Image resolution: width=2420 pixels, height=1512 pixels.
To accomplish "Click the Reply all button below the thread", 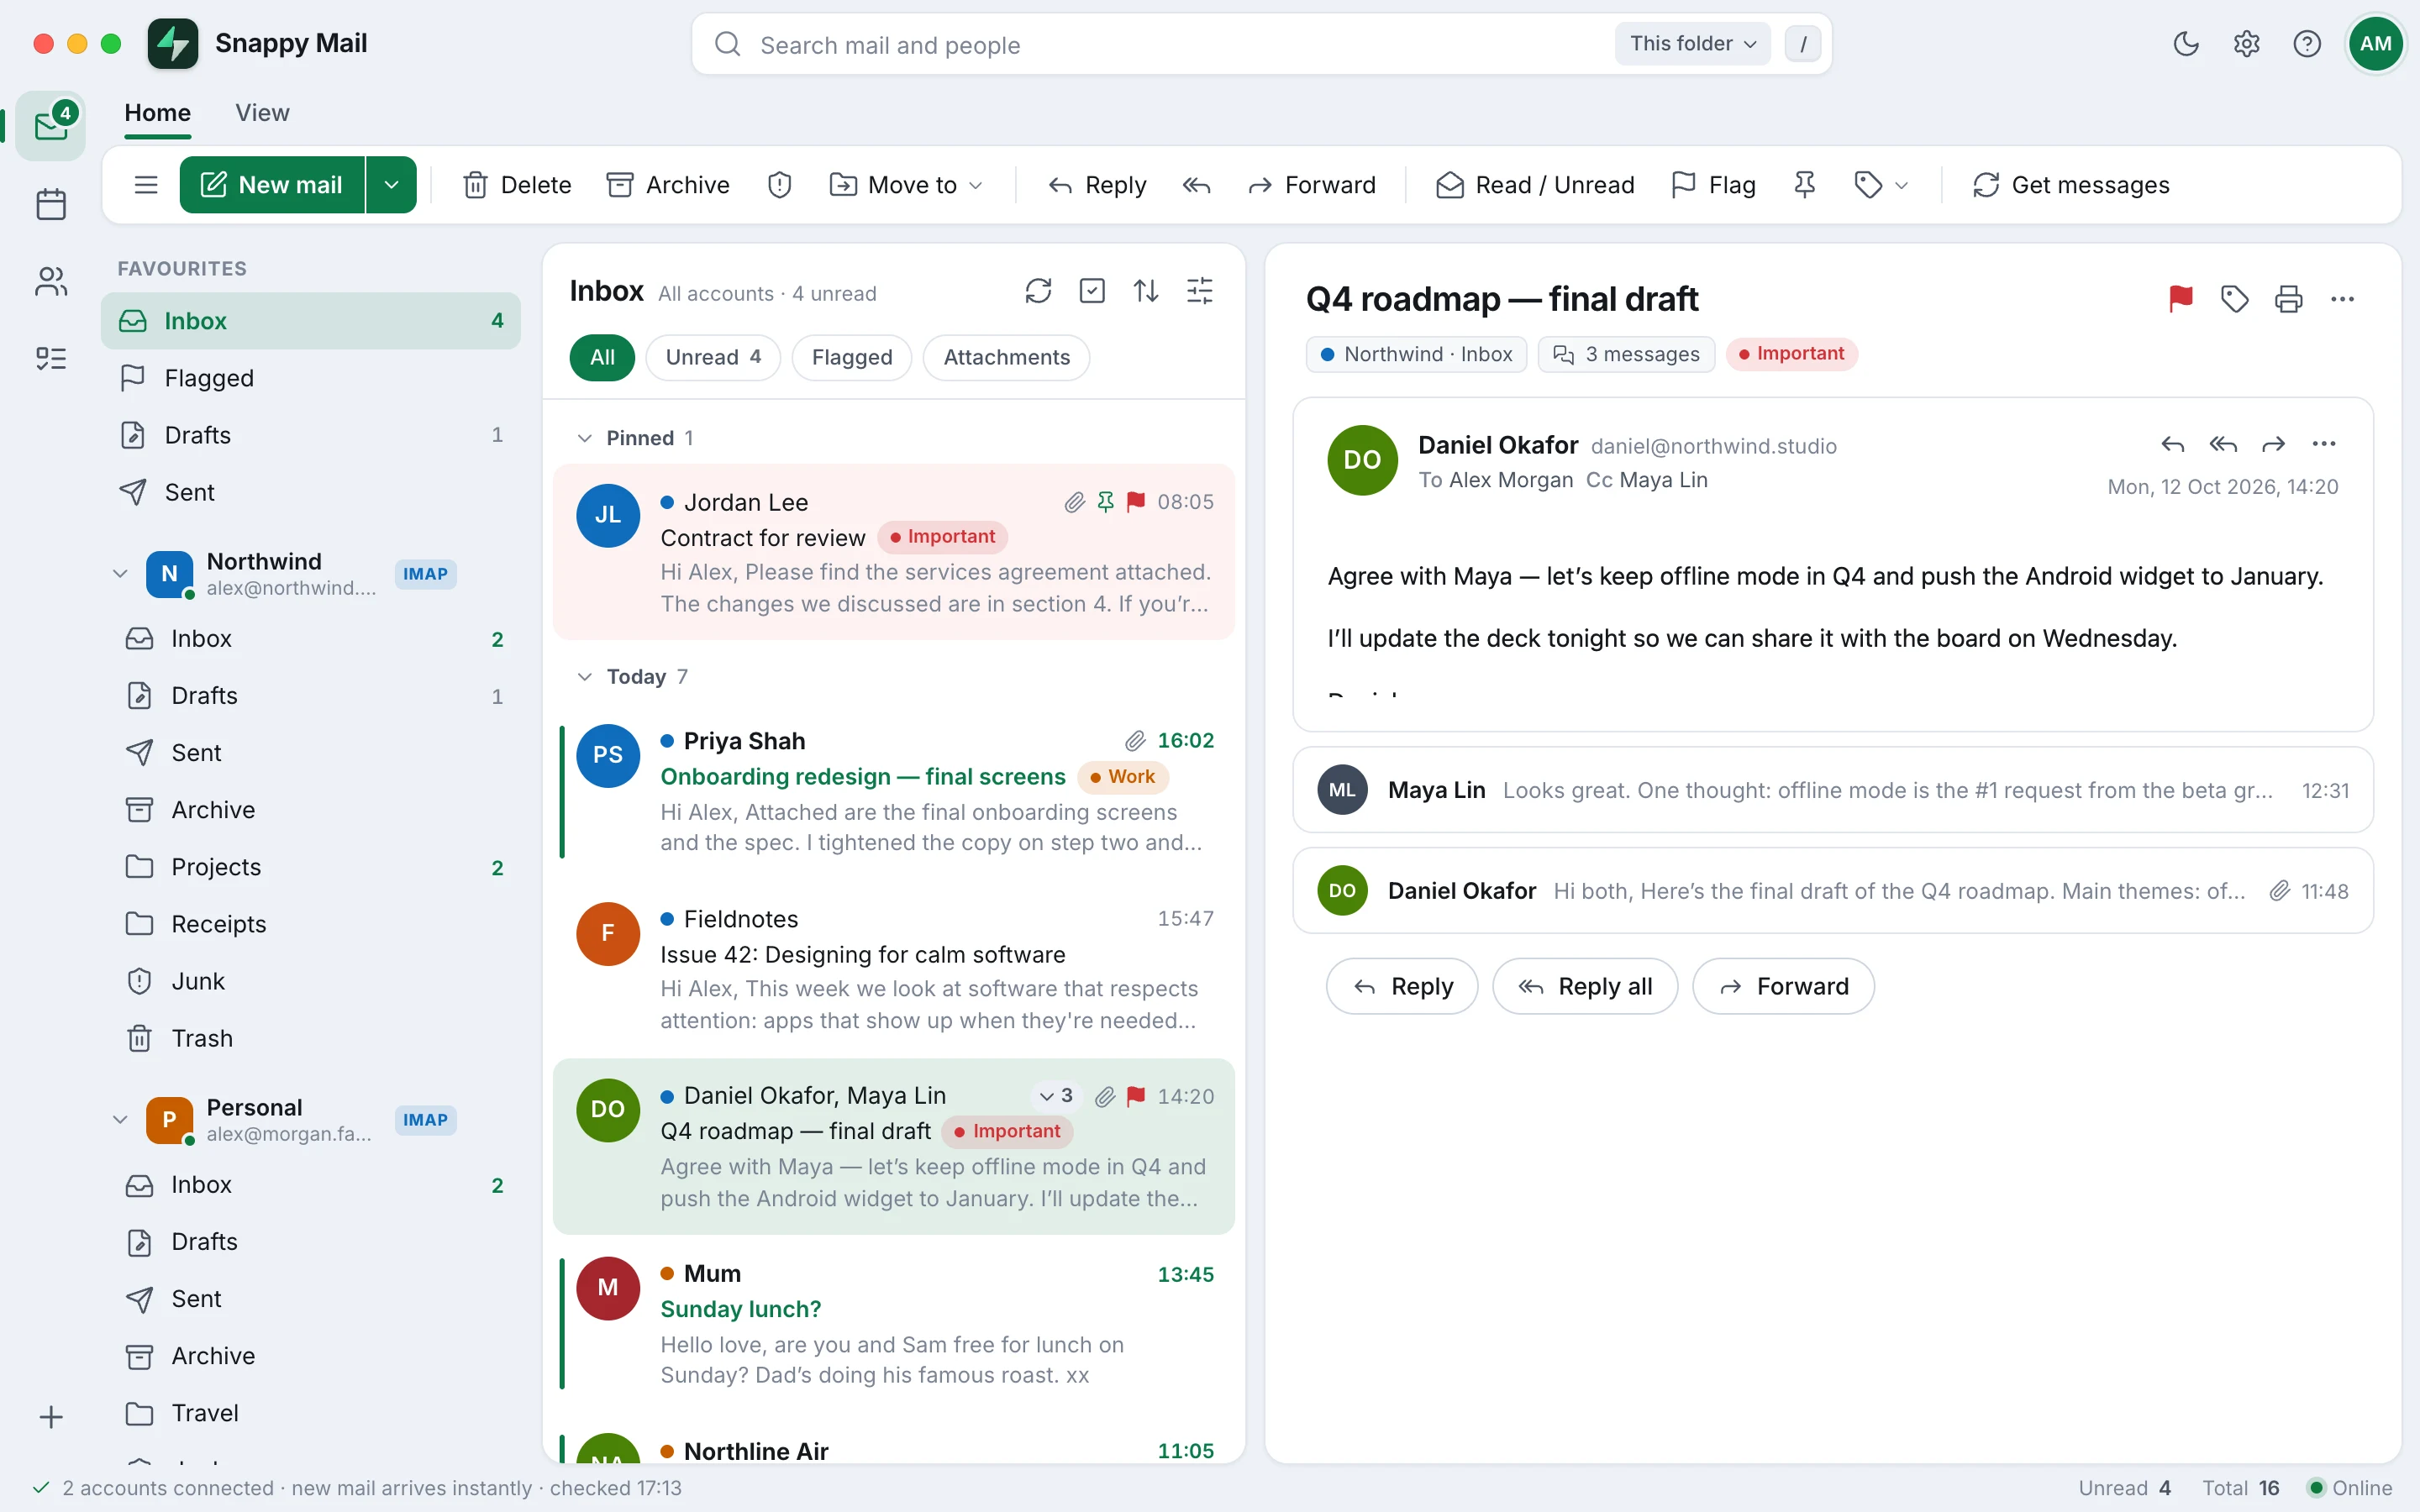I will coord(1585,986).
